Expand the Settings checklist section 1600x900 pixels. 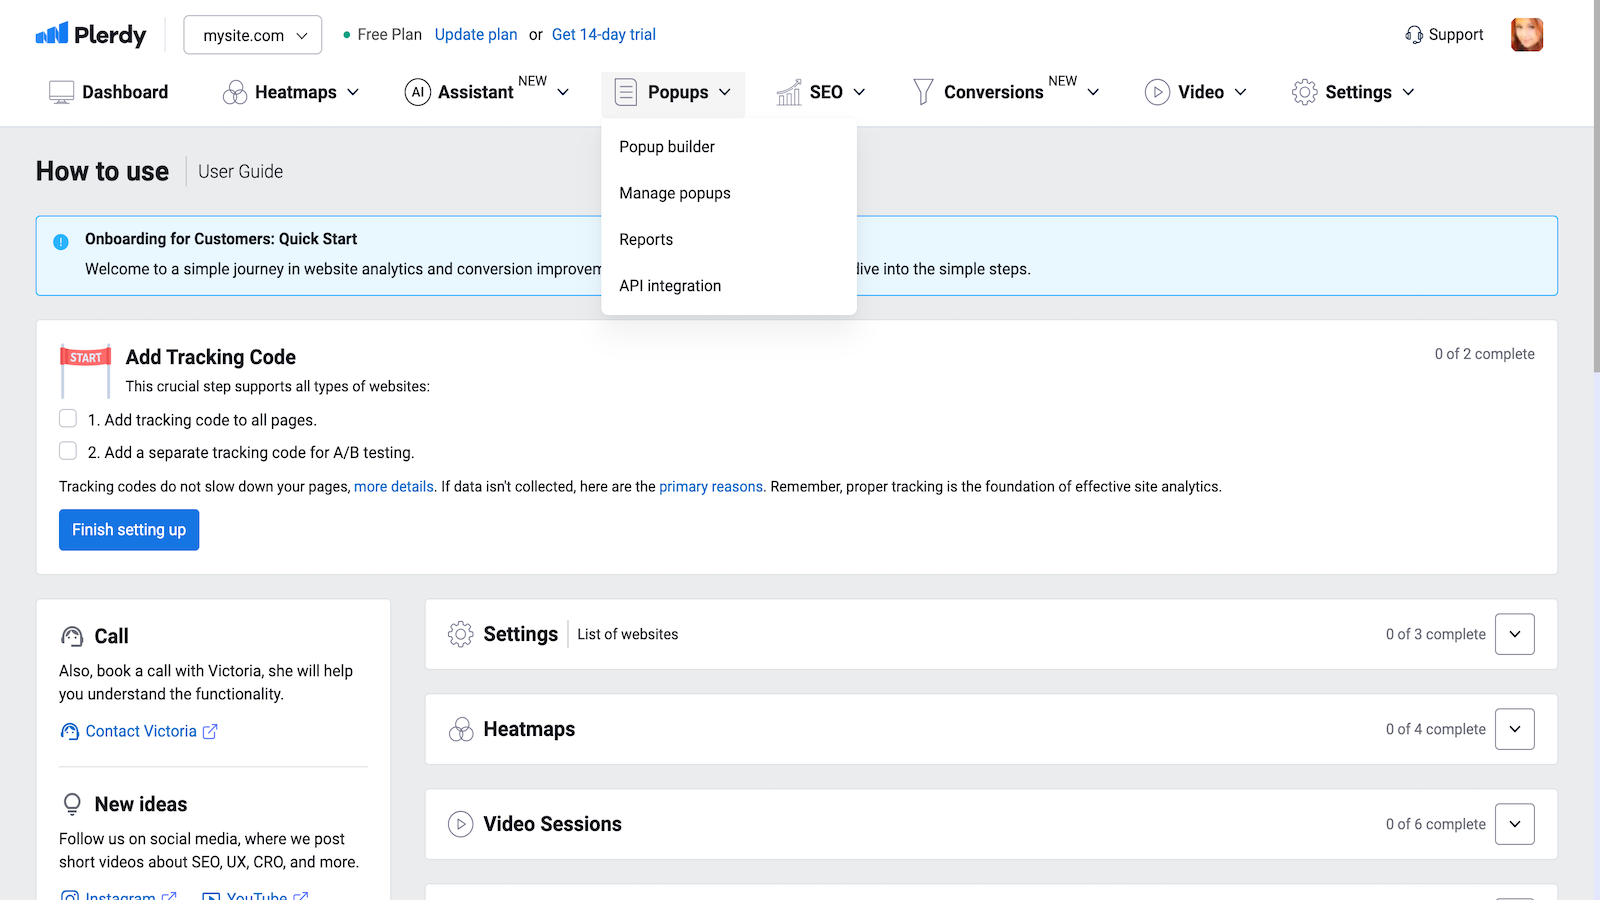click(x=1514, y=634)
